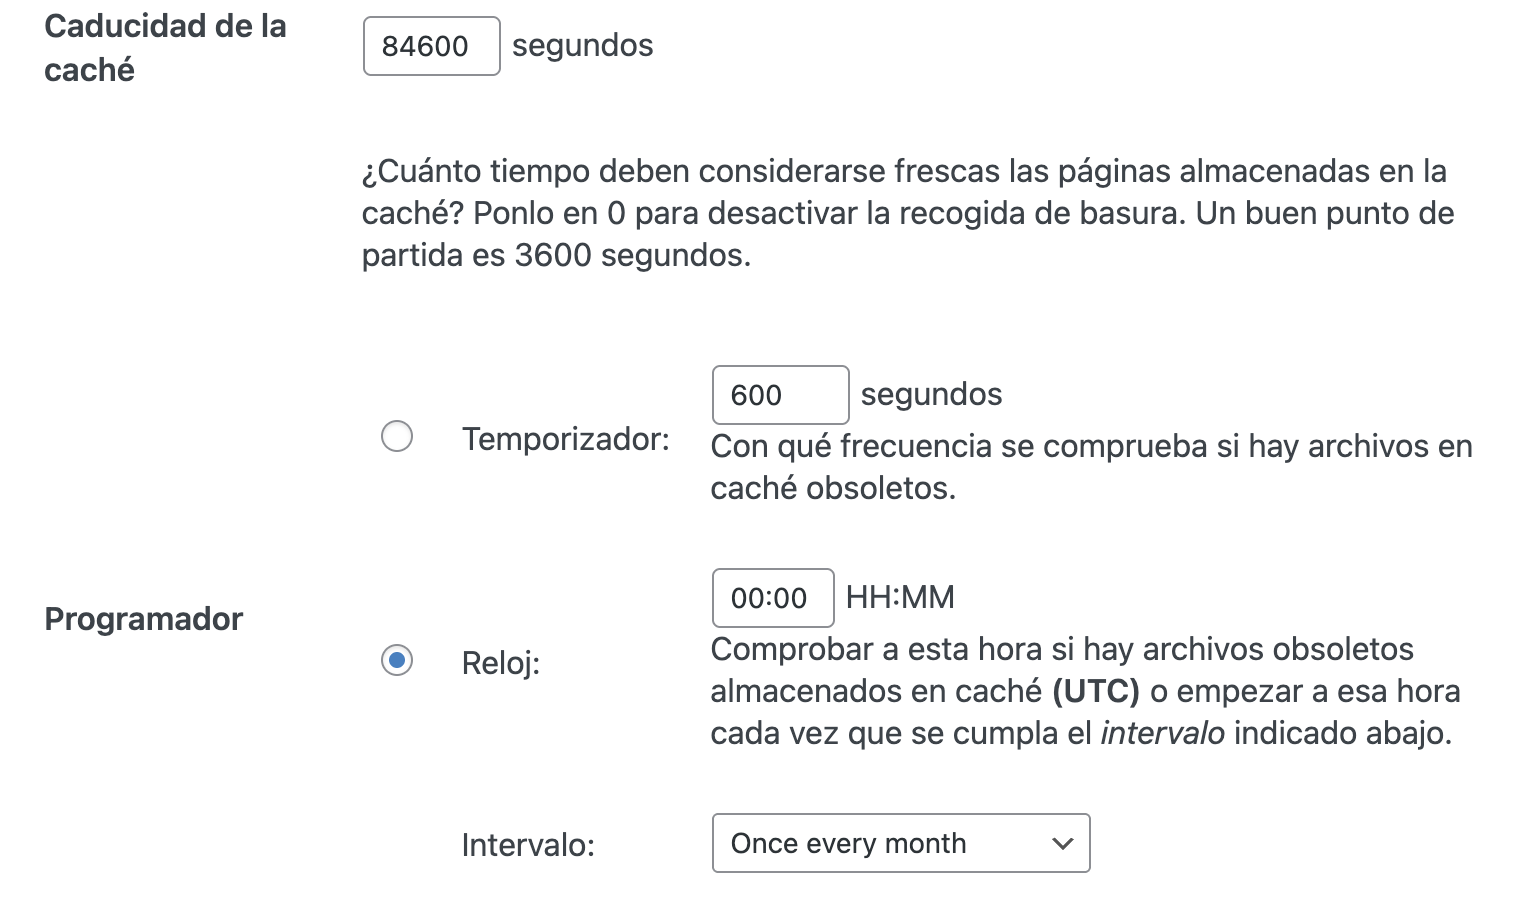Click the "Programador" section heading
The width and height of the screenshot is (1530, 910).
click(143, 619)
